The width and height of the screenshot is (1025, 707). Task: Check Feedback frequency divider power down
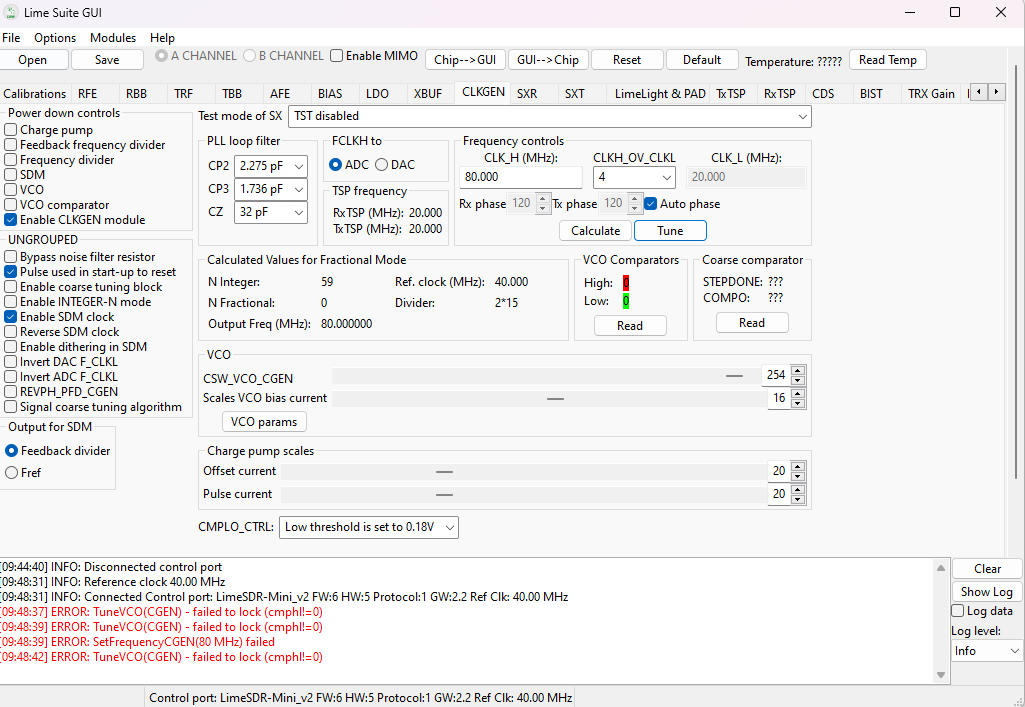pos(10,145)
